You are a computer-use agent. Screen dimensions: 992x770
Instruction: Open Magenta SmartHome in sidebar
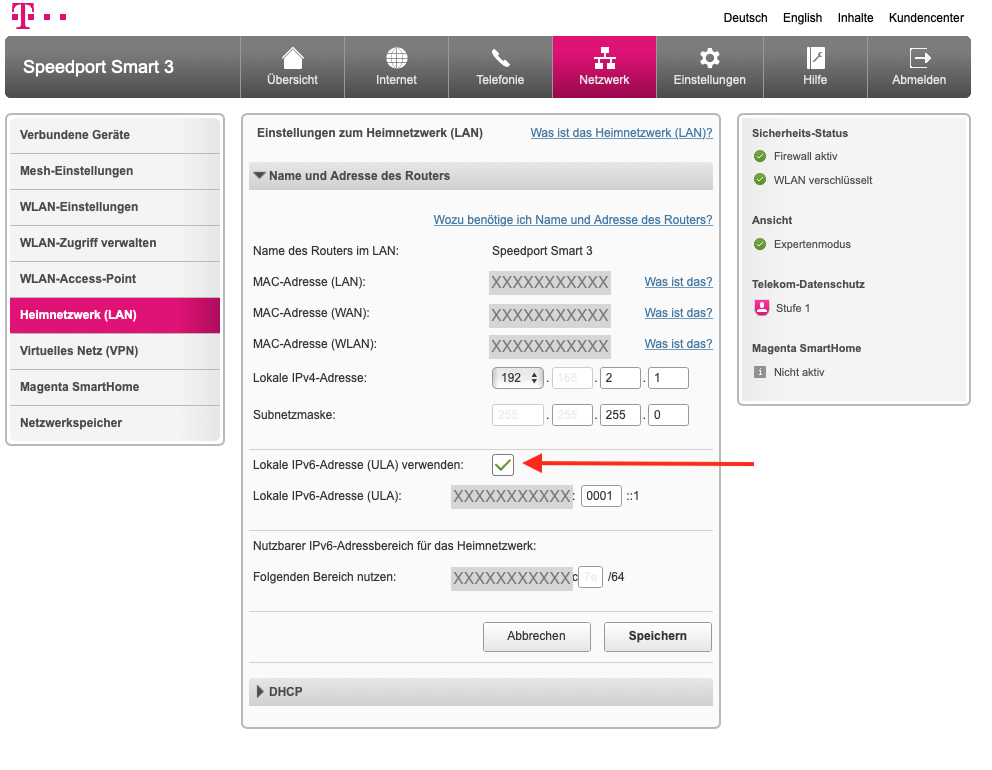[115, 387]
